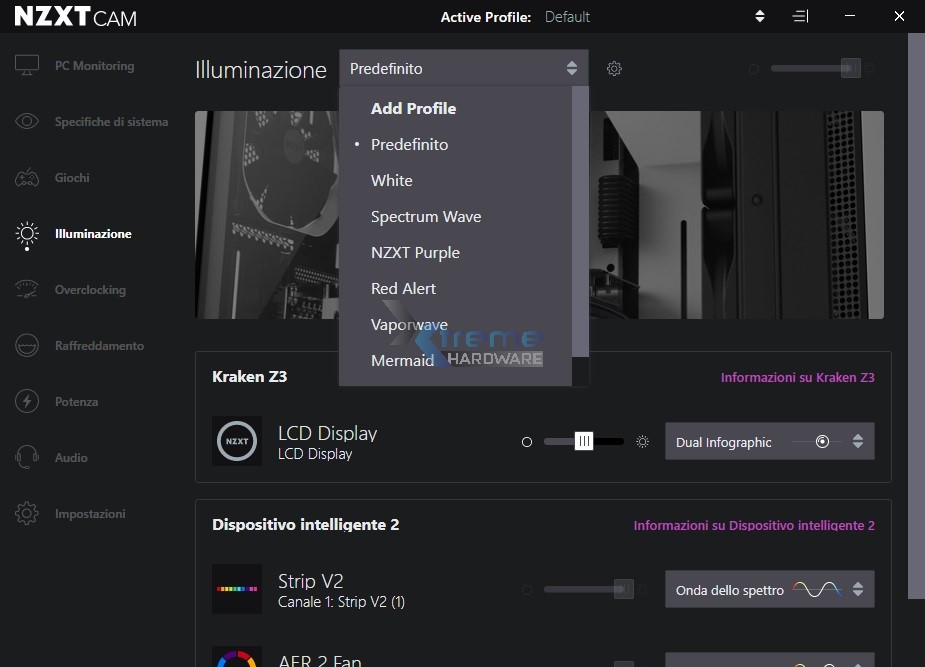
Task: Open Informazioni su Kraken Z3 link
Action: tap(797, 378)
